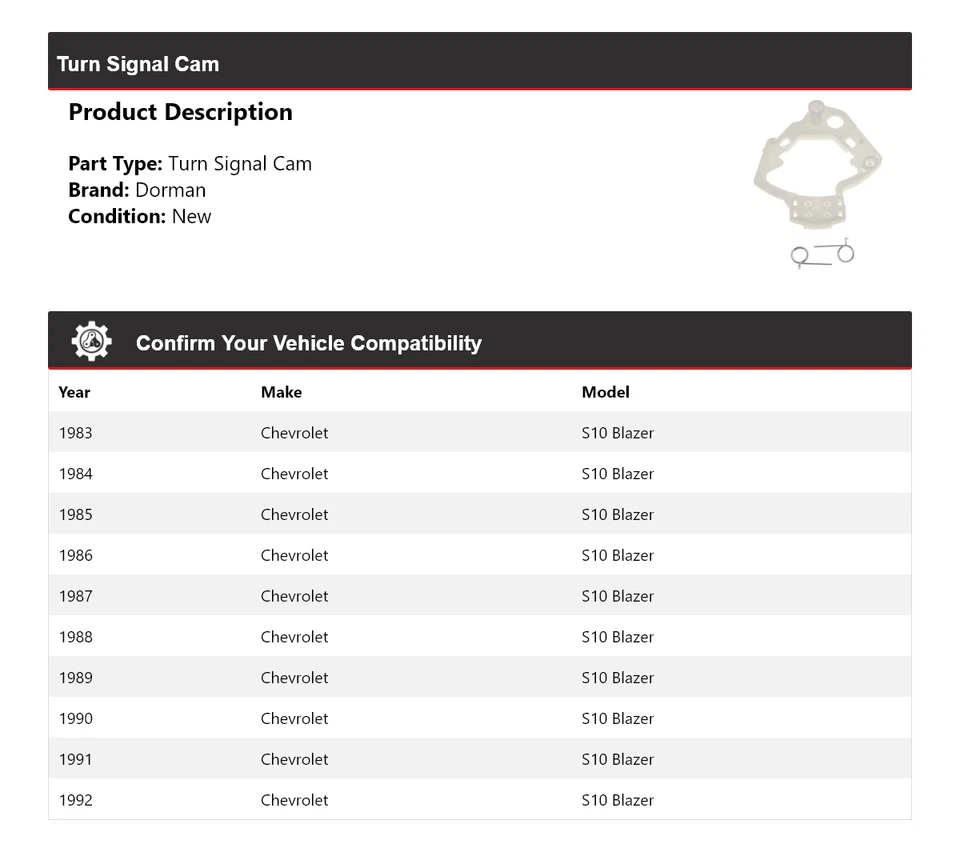Click the Year column header
This screenshot has height=852, width=960.
click(74, 392)
